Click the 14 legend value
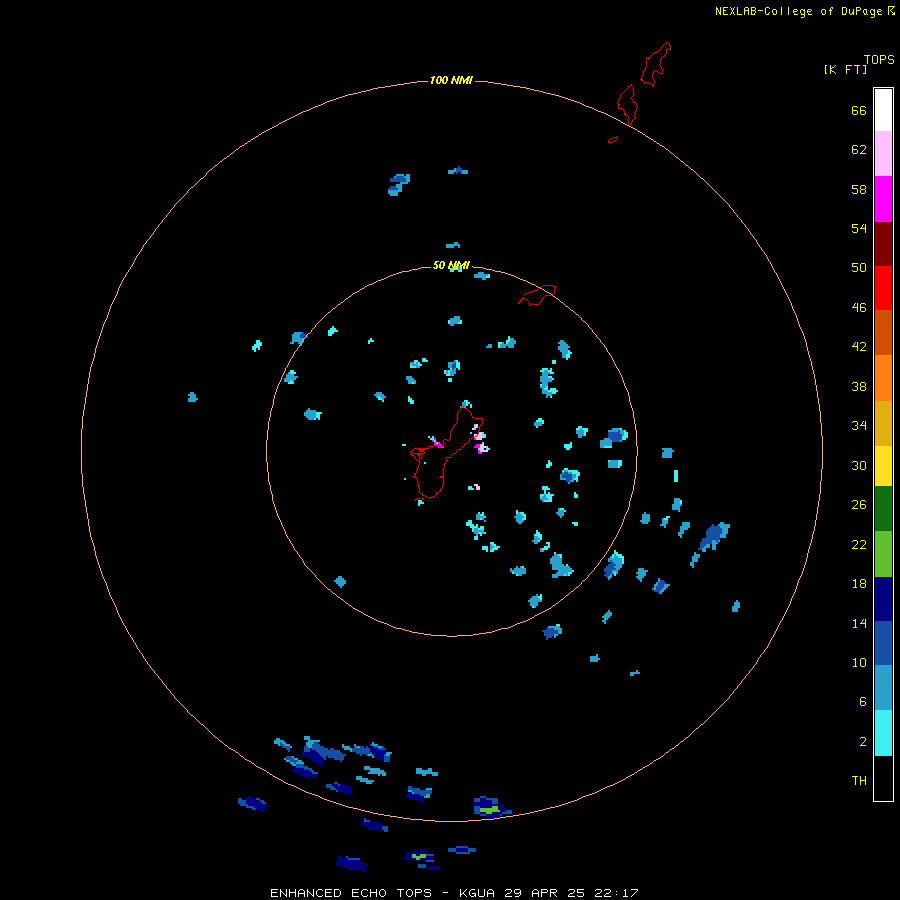Screen dimensions: 900x900 (859, 623)
